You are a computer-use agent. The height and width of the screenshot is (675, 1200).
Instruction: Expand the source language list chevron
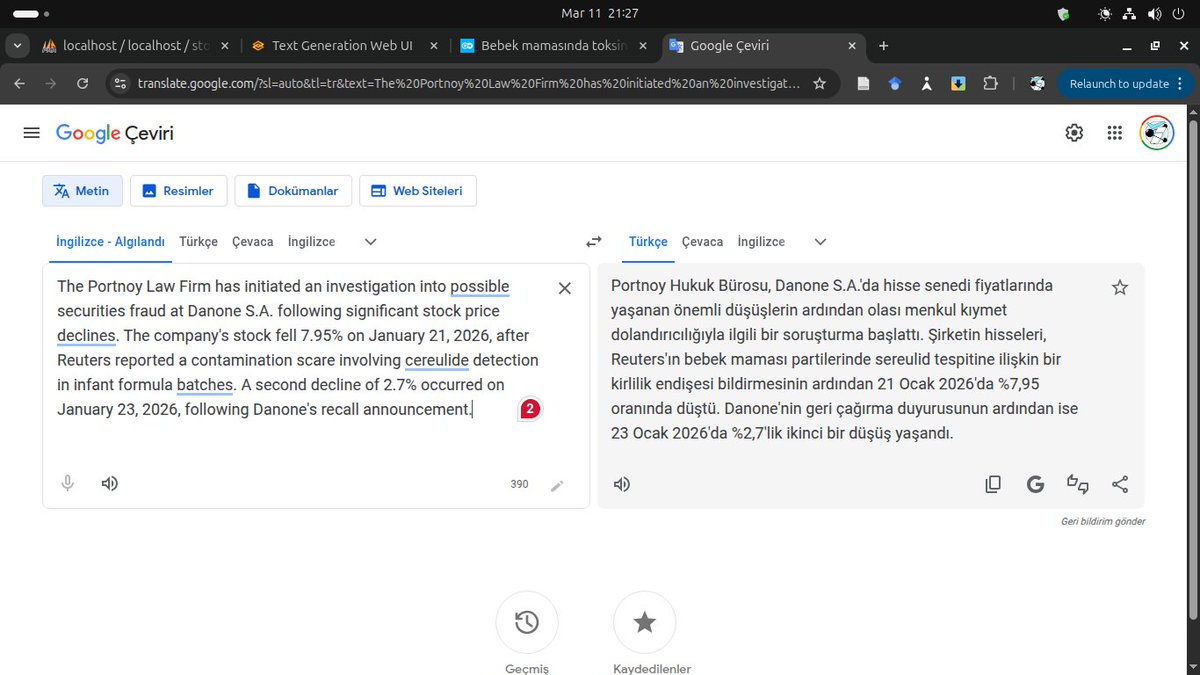coord(371,242)
